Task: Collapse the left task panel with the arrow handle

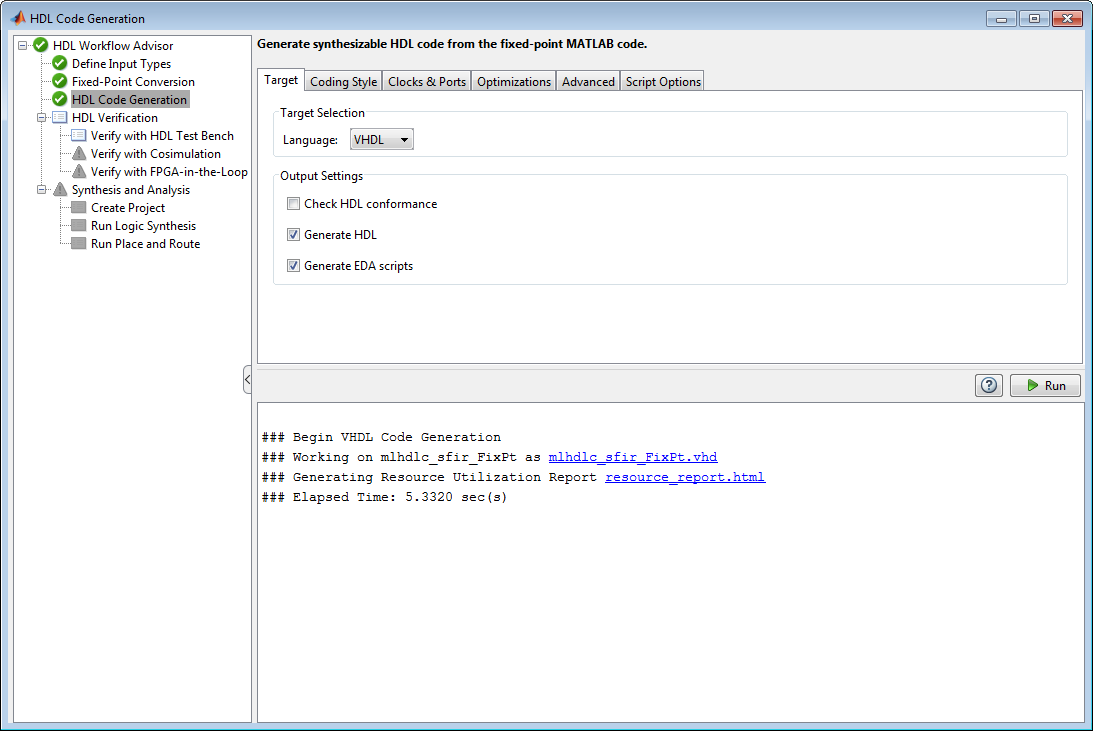Action: (x=247, y=380)
